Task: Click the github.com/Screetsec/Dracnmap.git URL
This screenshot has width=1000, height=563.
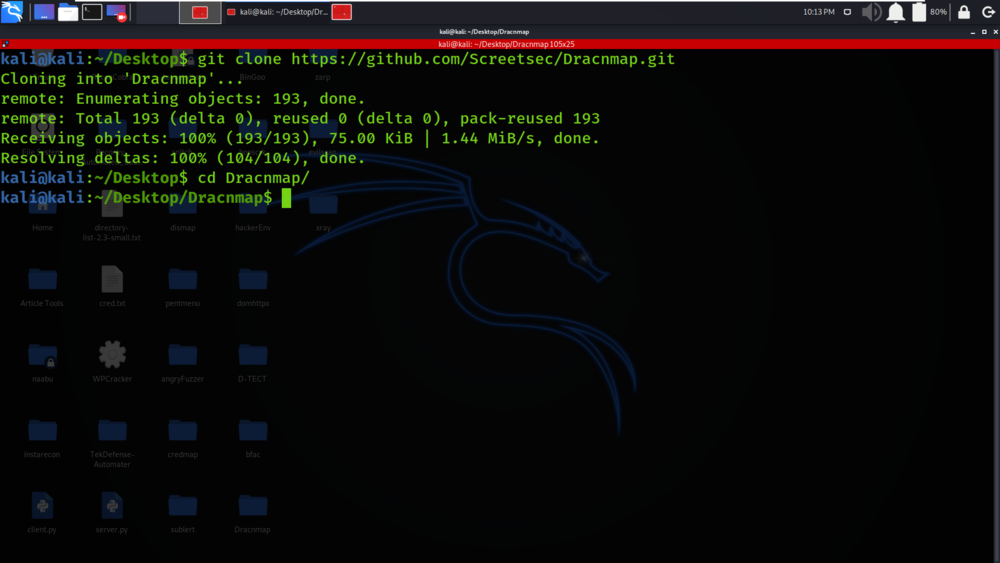Action: [483, 59]
